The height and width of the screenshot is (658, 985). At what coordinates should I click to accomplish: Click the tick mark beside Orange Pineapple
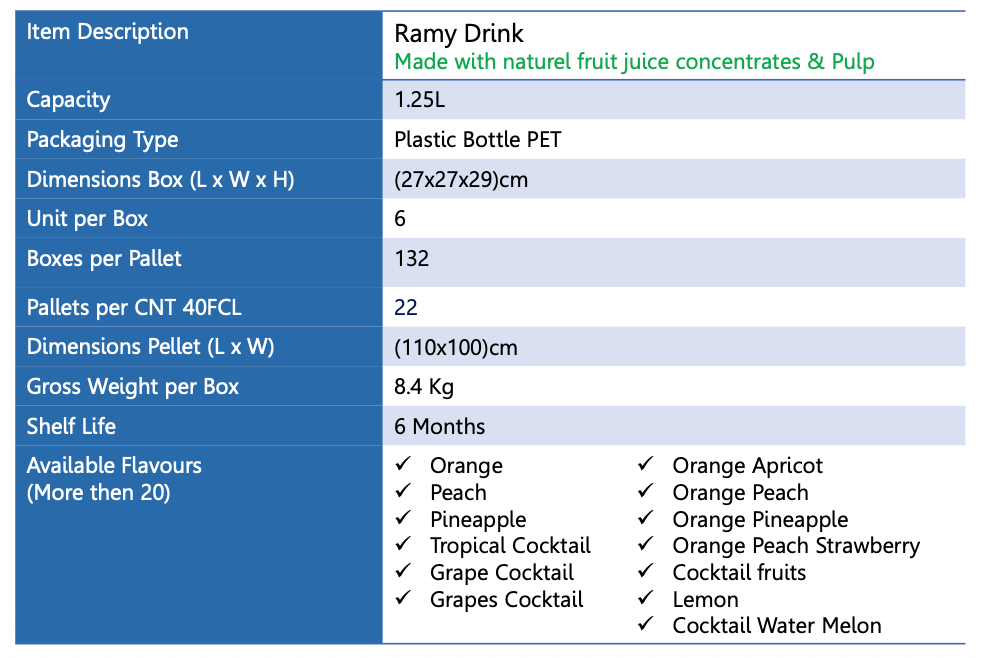[646, 518]
